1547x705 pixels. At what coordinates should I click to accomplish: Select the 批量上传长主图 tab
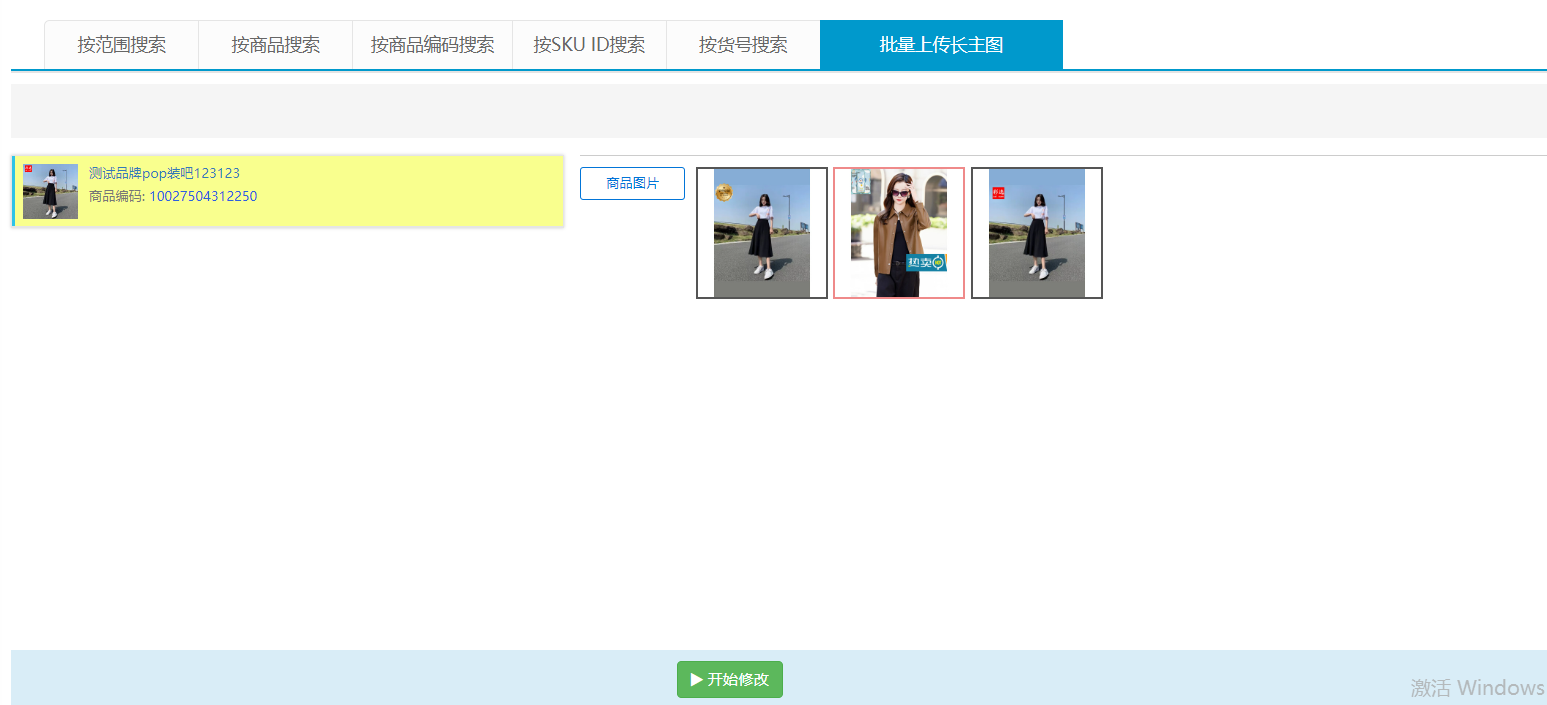pos(941,45)
